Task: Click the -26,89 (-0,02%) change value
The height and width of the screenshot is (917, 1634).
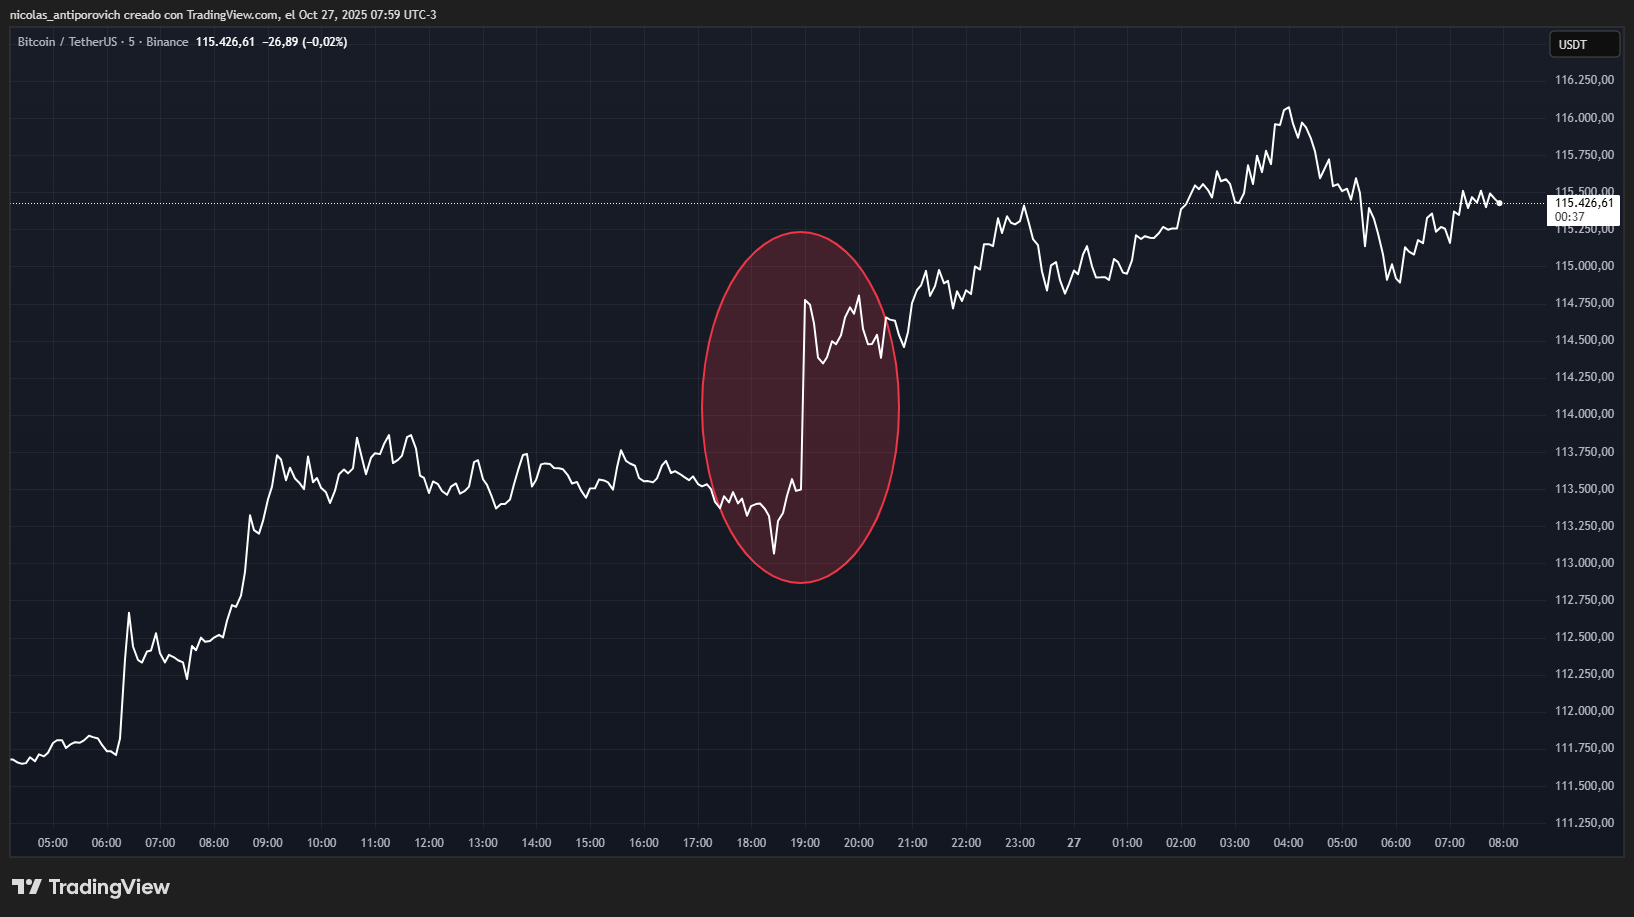Action: click(x=305, y=42)
